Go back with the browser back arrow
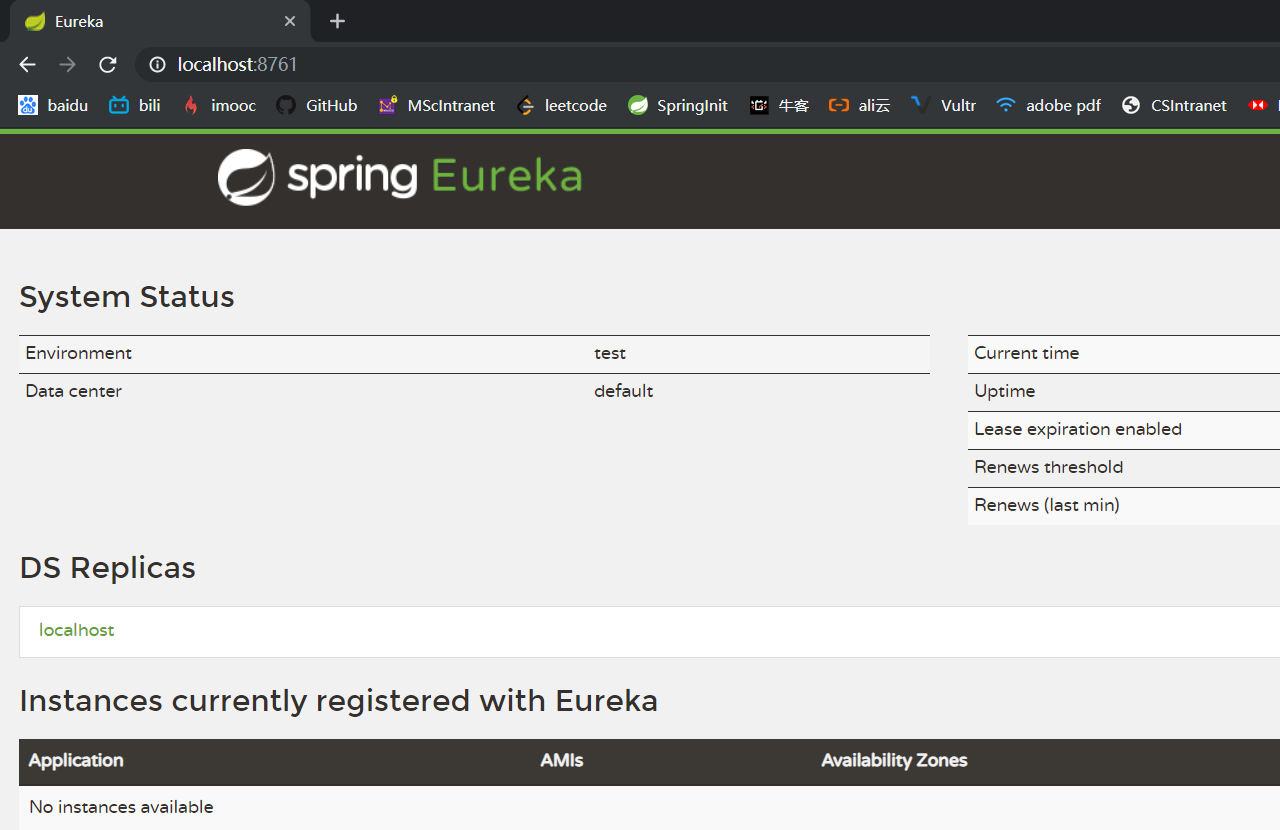 (27, 65)
